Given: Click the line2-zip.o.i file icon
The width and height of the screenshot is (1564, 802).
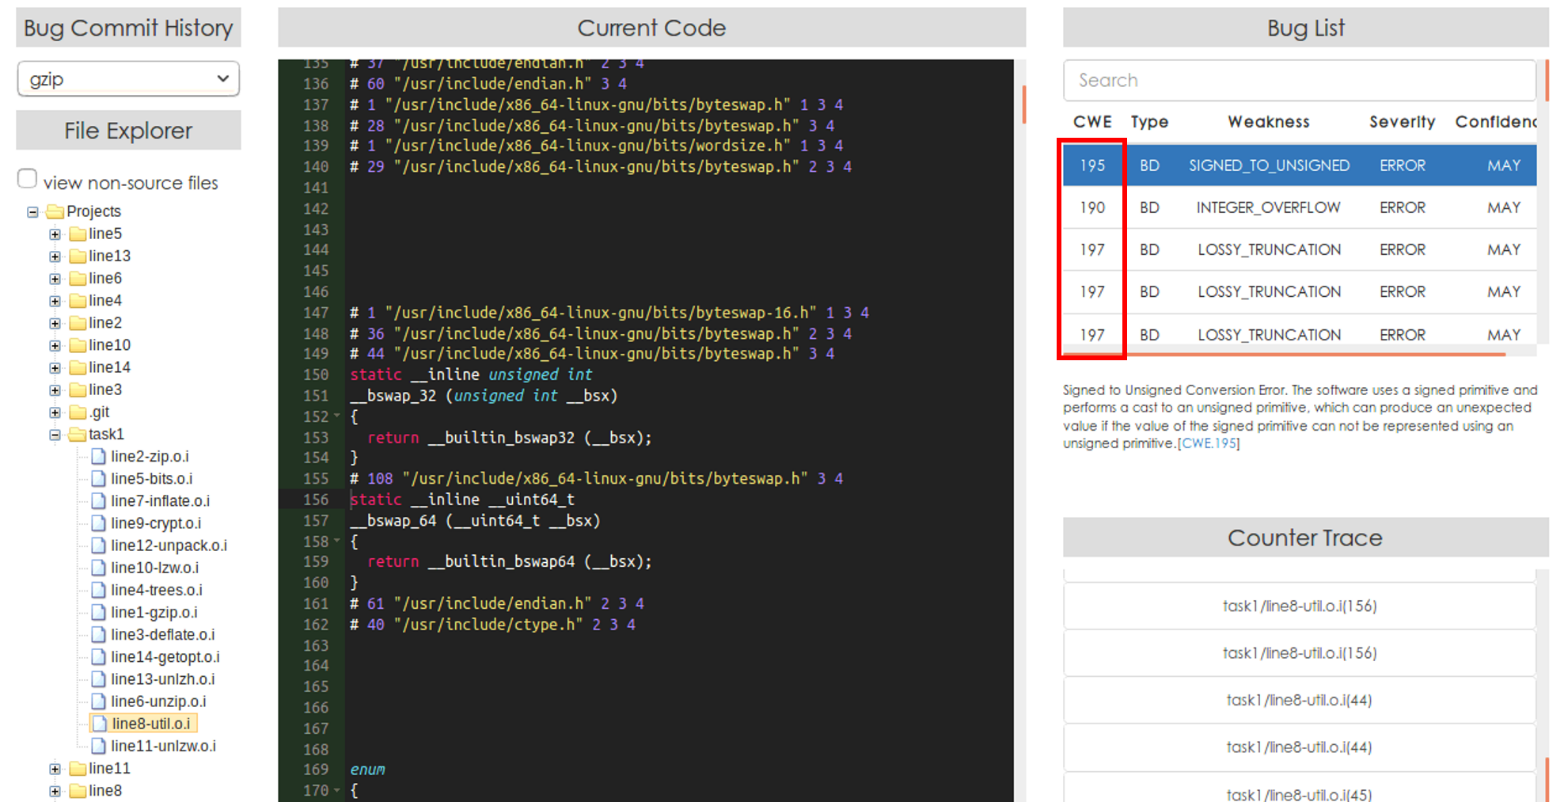Looking at the screenshot, I should pyautogui.click(x=98, y=457).
